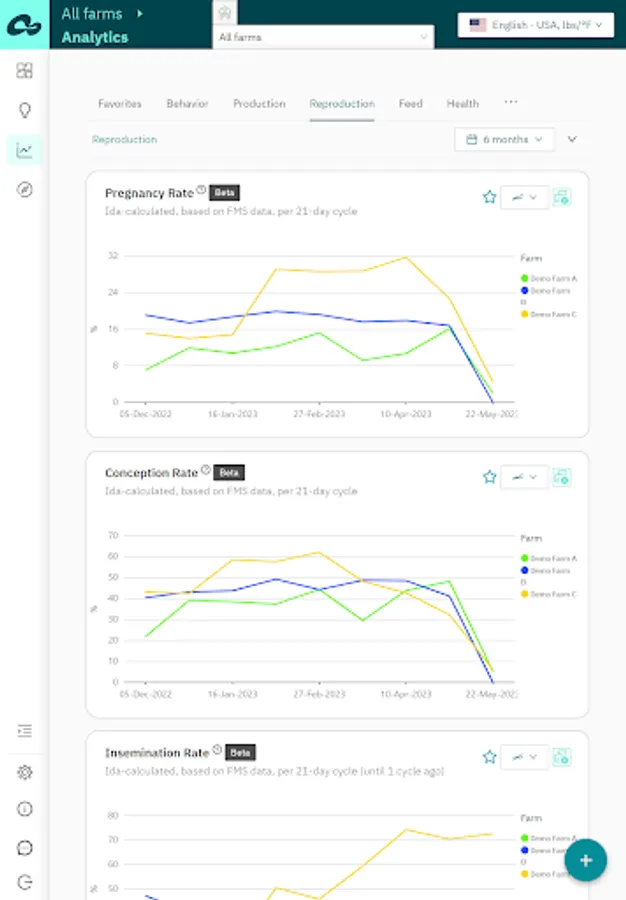Open settings gear icon in sidebar

click(25, 772)
